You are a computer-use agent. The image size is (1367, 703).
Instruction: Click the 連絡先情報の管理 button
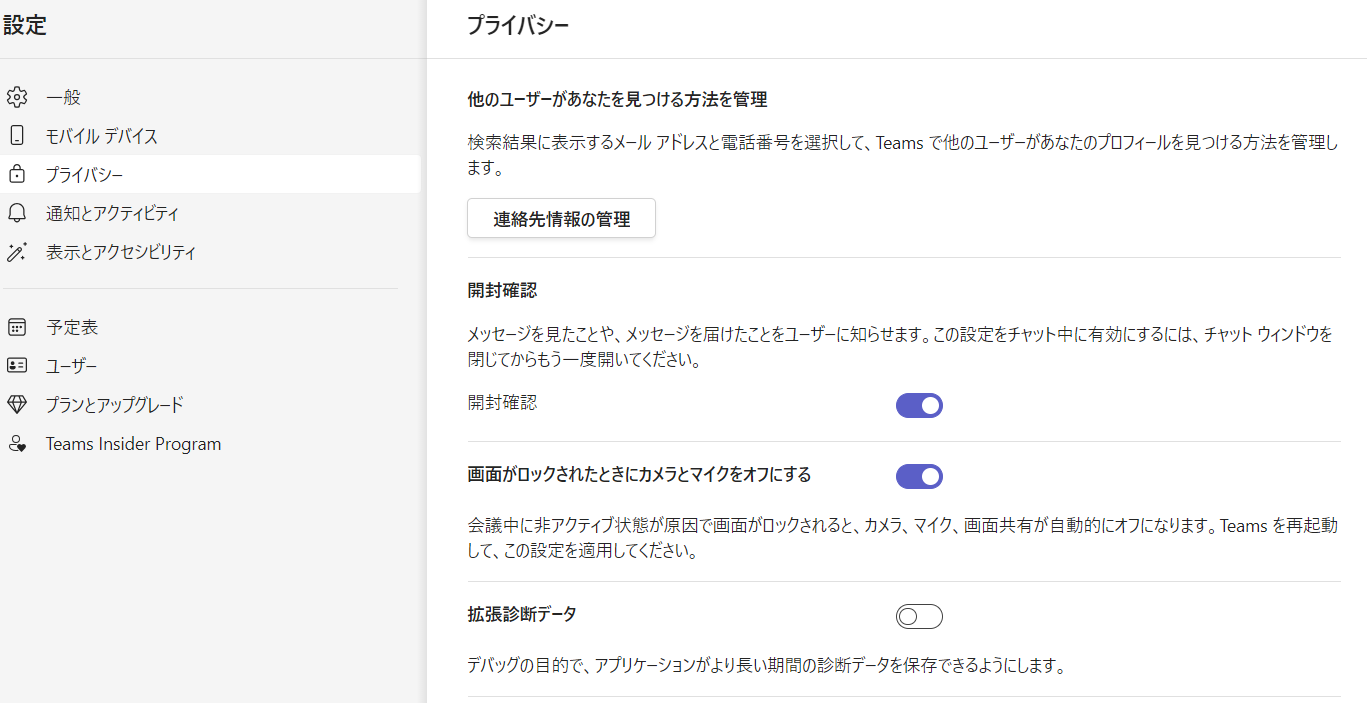coord(561,219)
